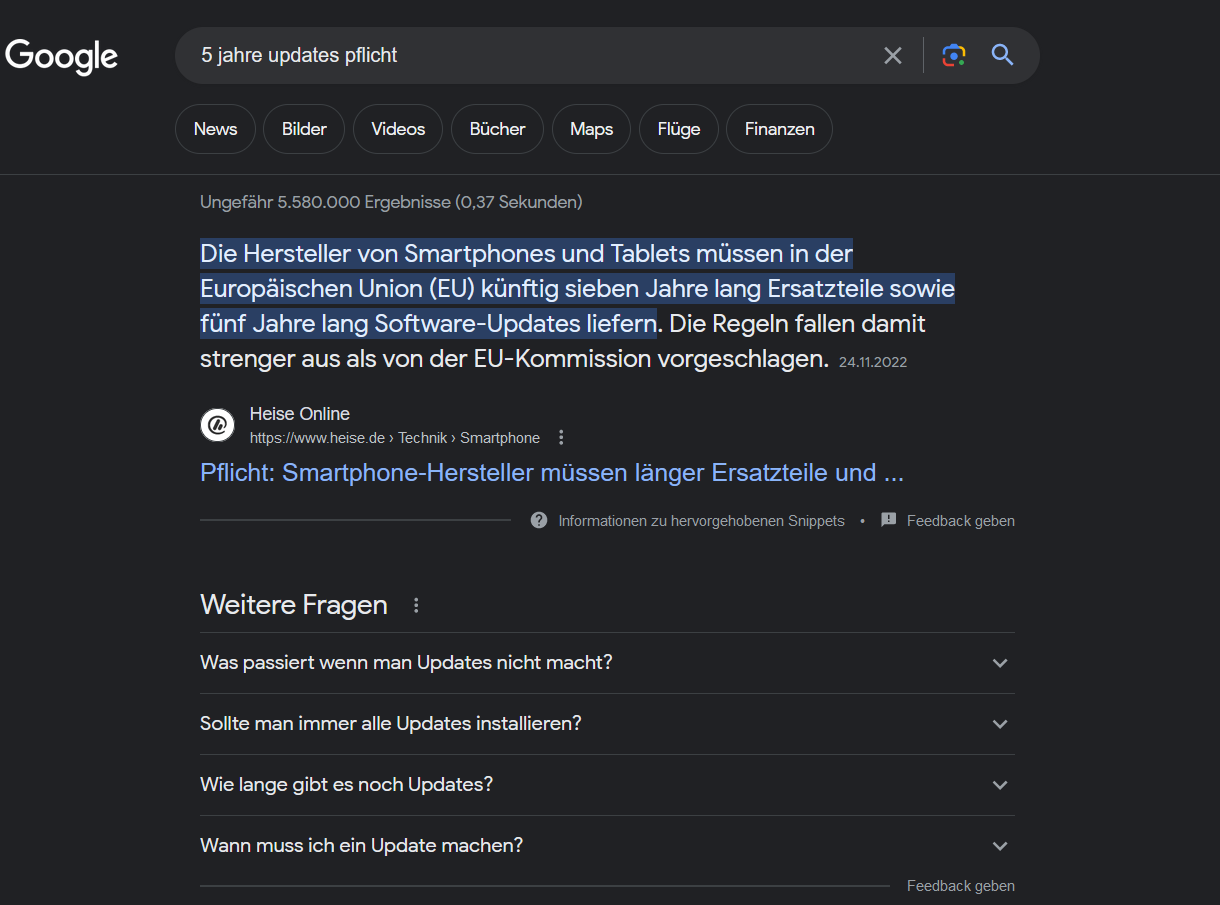Expand 'Sollte man immer alle Updates installieren?'

pyautogui.click(x=999, y=724)
